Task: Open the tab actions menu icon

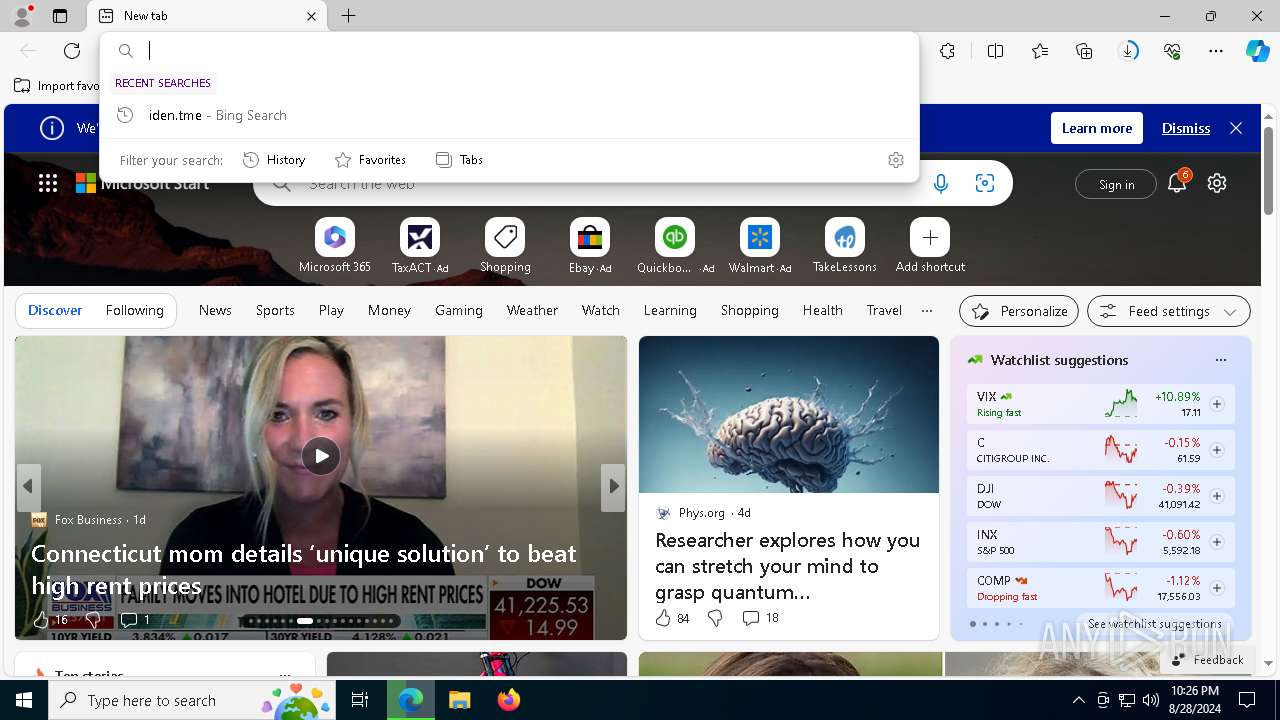Action: click(60, 16)
